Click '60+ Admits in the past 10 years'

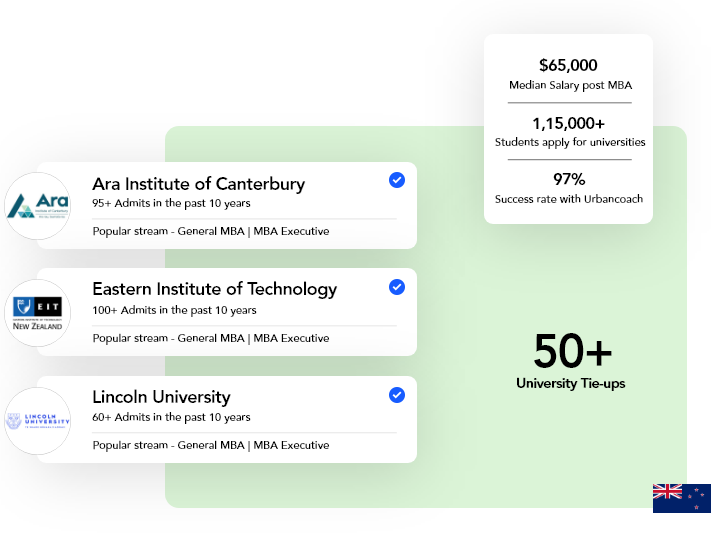pos(171,417)
